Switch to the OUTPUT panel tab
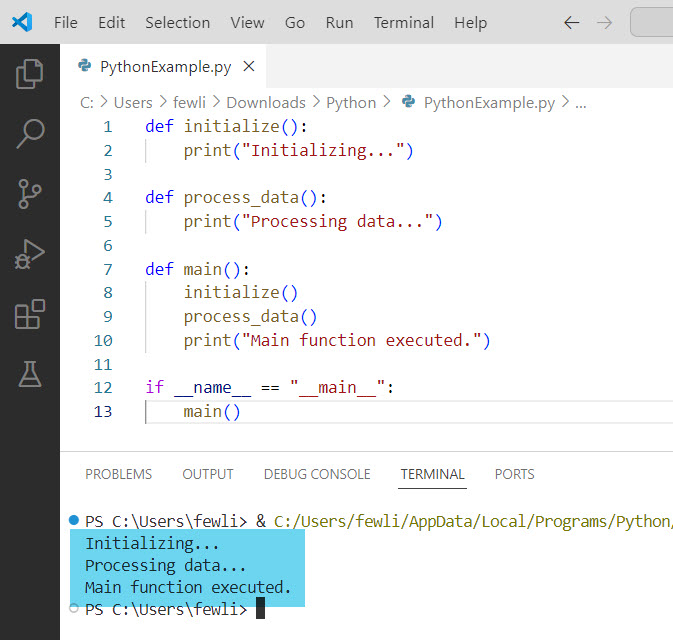This screenshot has height=640, width=673. pos(208,474)
